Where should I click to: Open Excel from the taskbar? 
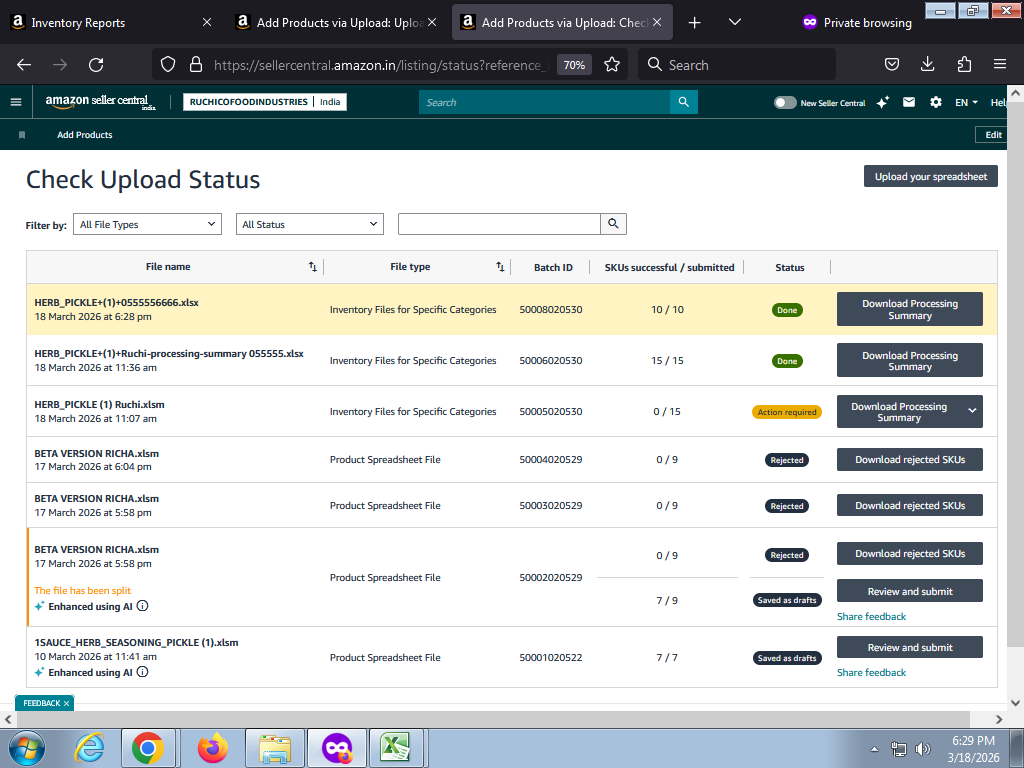tap(395, 748)
